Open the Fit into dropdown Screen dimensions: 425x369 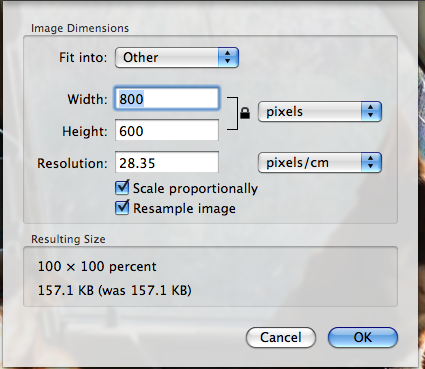point(177,57)
